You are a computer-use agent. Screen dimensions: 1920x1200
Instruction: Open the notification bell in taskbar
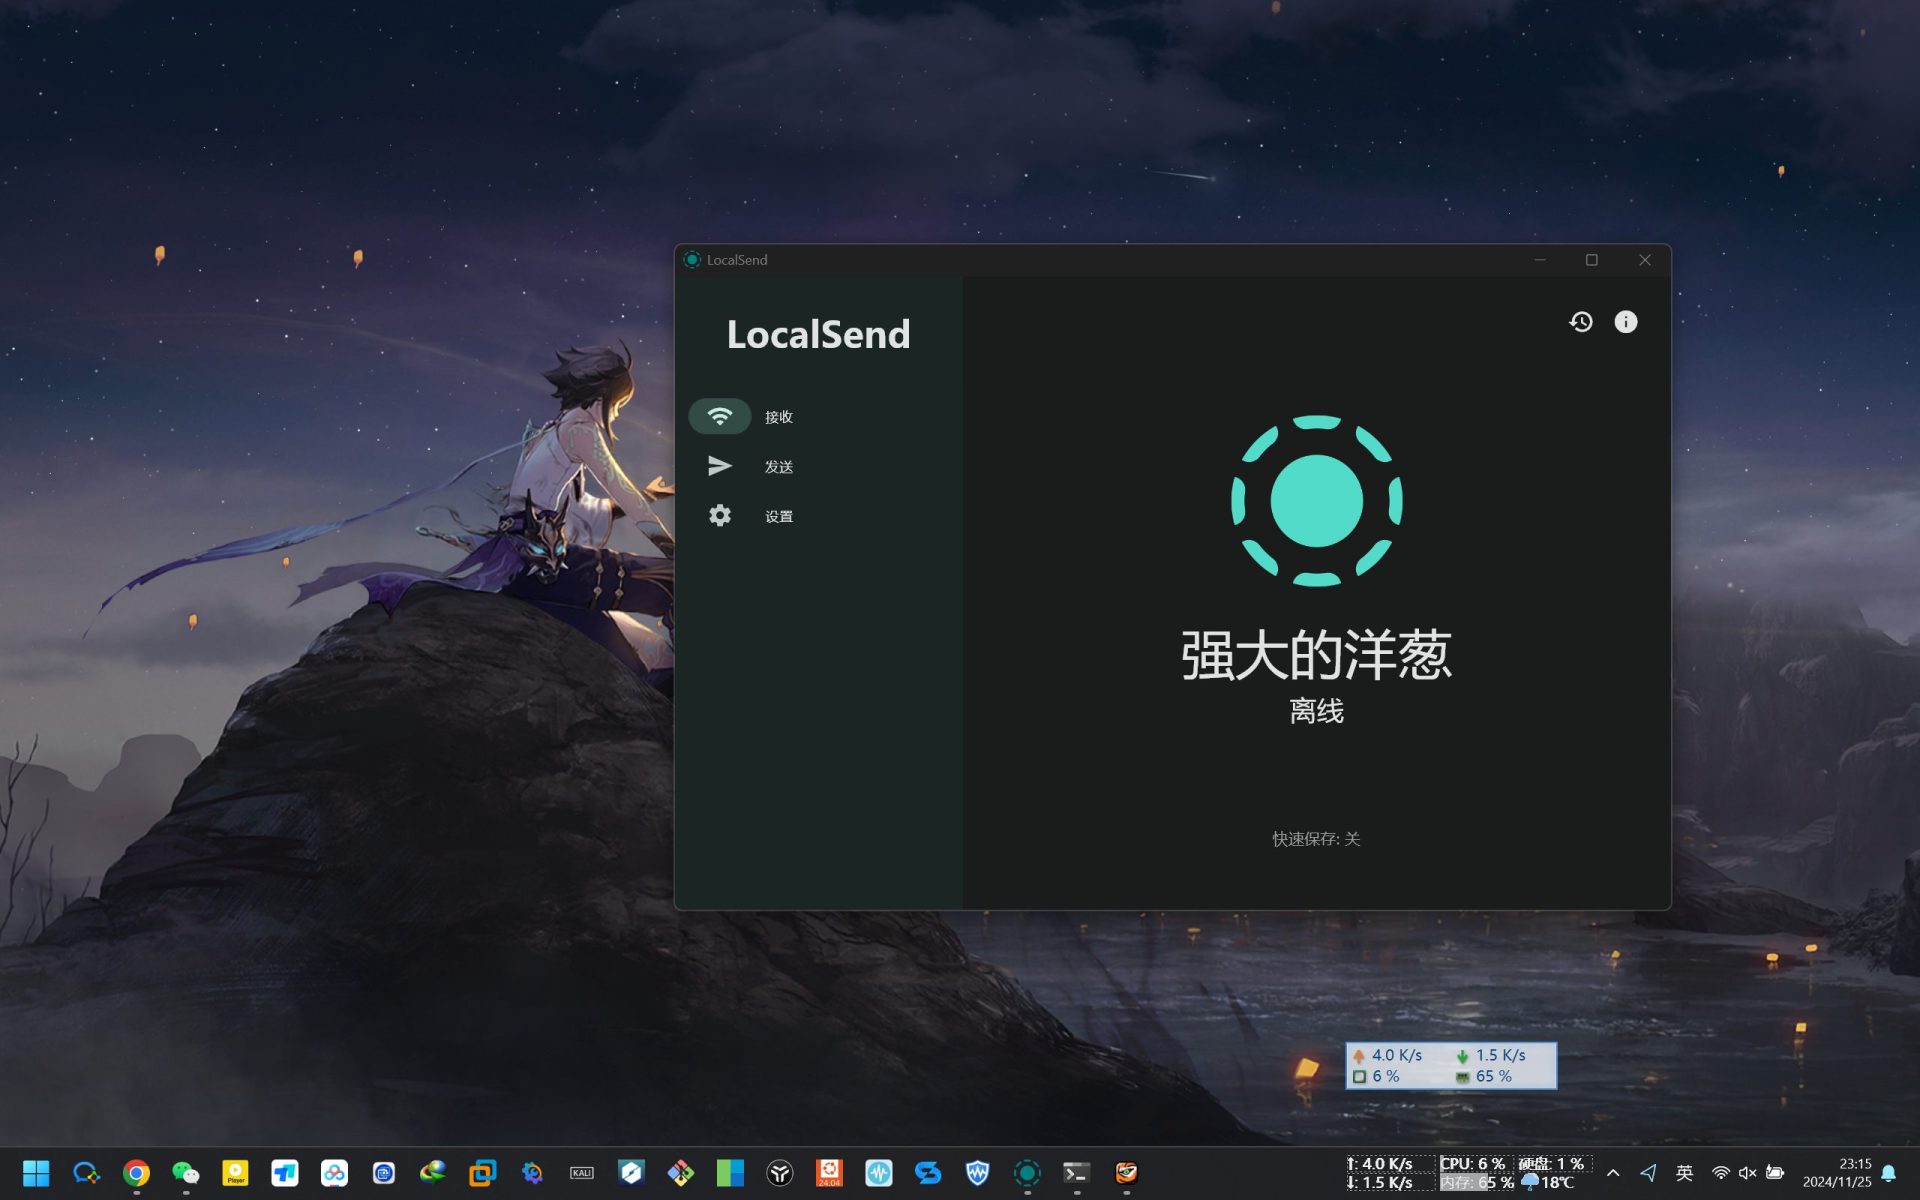pyautogui.click(x=1888, y=1172)
